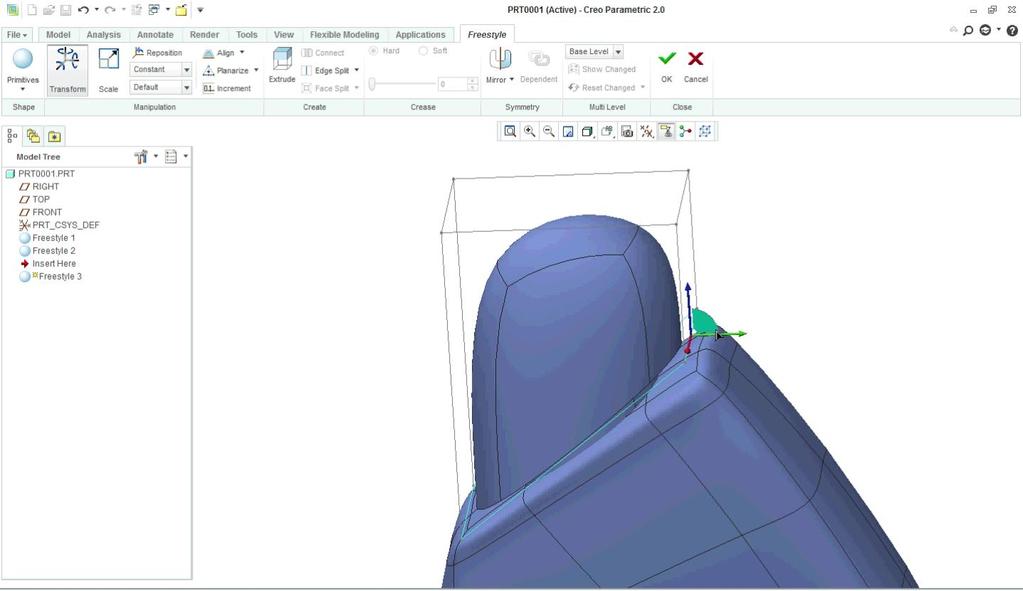1023x591 pixels.
Task: Click the Primitives sphere icon
Action: 23,59
